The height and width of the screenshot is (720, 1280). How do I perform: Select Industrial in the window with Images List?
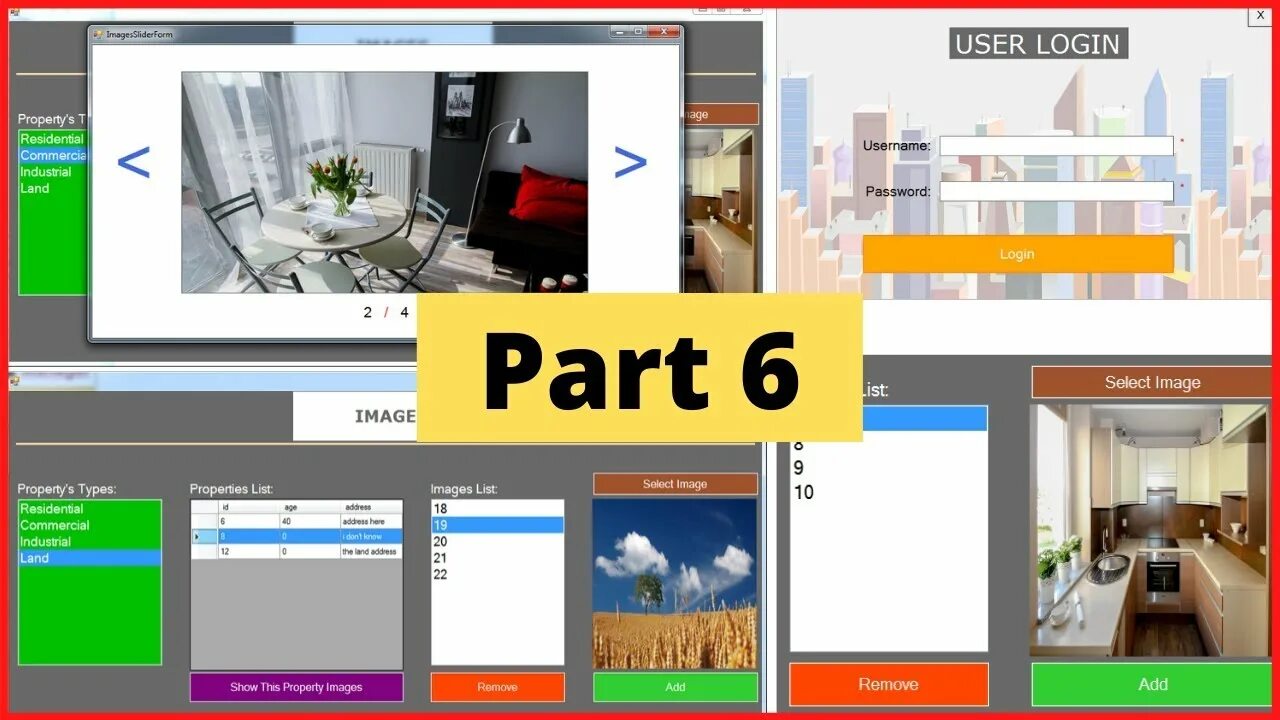tap(89, 542)
